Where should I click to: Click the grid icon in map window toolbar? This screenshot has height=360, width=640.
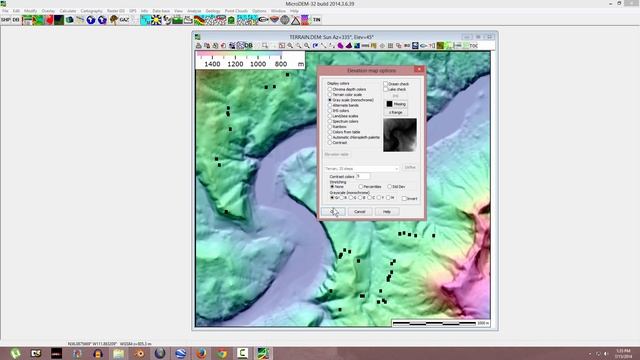click(390, 46)
